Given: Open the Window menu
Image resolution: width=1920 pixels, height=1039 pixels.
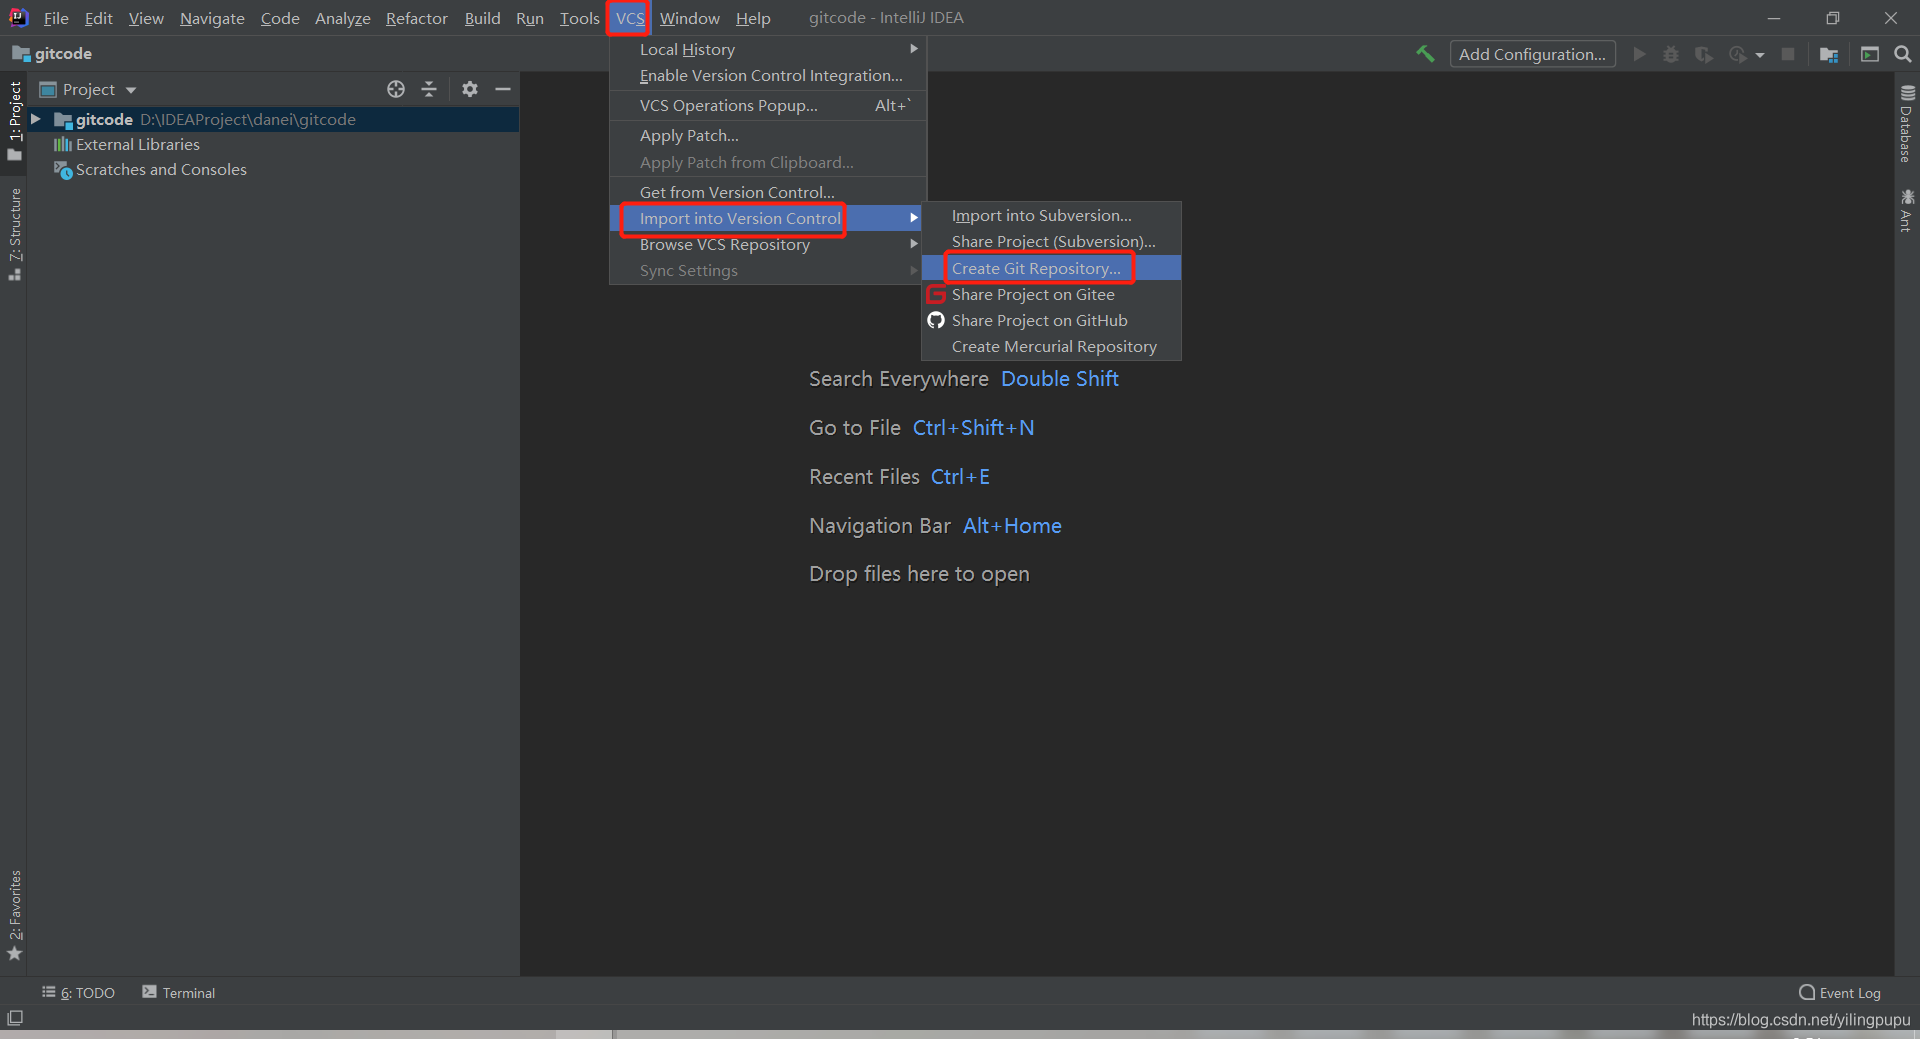Looking at the screenshot, I should (x=690, y=18).
